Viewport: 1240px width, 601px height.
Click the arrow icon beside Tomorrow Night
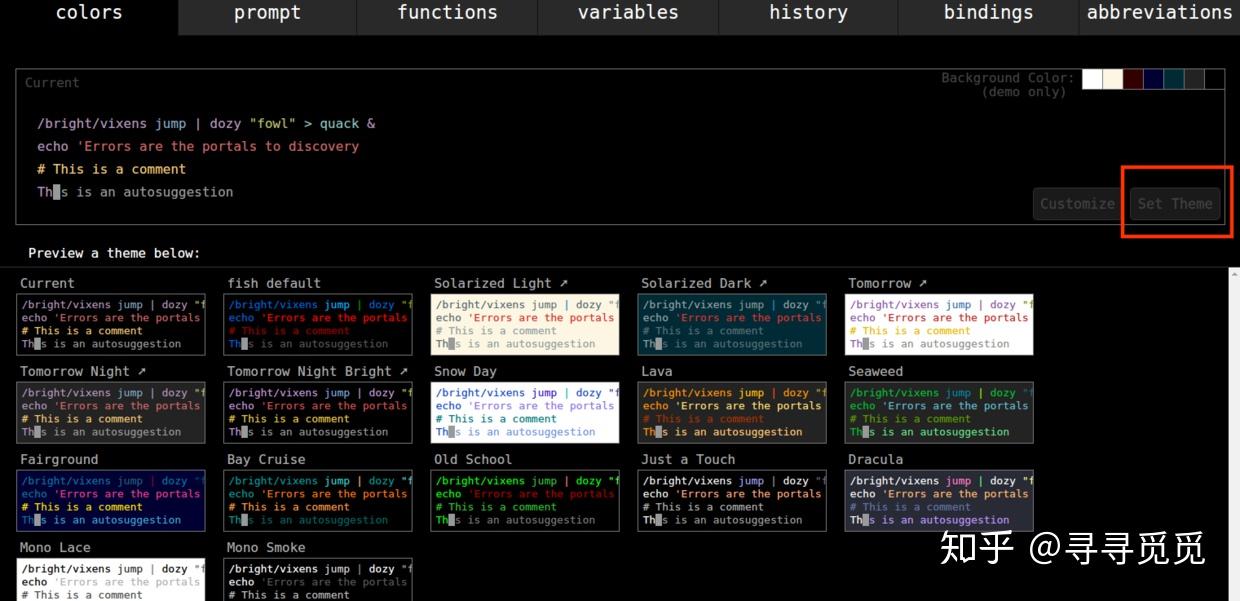[142, 372]
